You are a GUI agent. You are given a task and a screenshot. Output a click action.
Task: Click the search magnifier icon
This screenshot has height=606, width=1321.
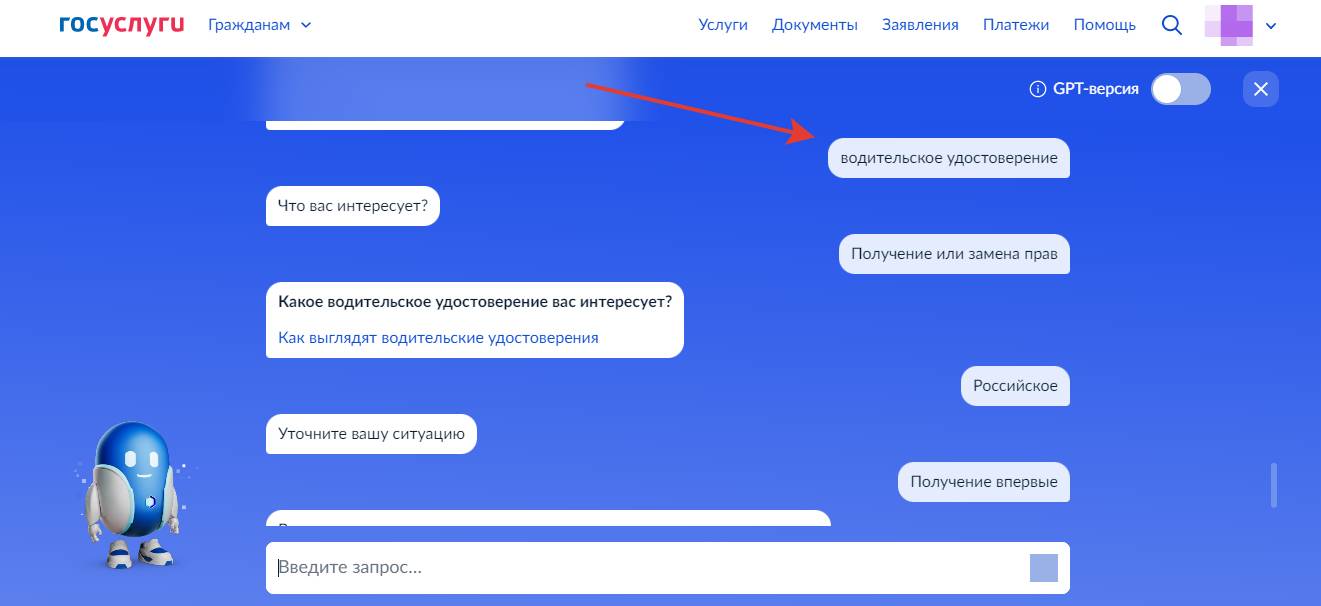tap(1171, 25)
